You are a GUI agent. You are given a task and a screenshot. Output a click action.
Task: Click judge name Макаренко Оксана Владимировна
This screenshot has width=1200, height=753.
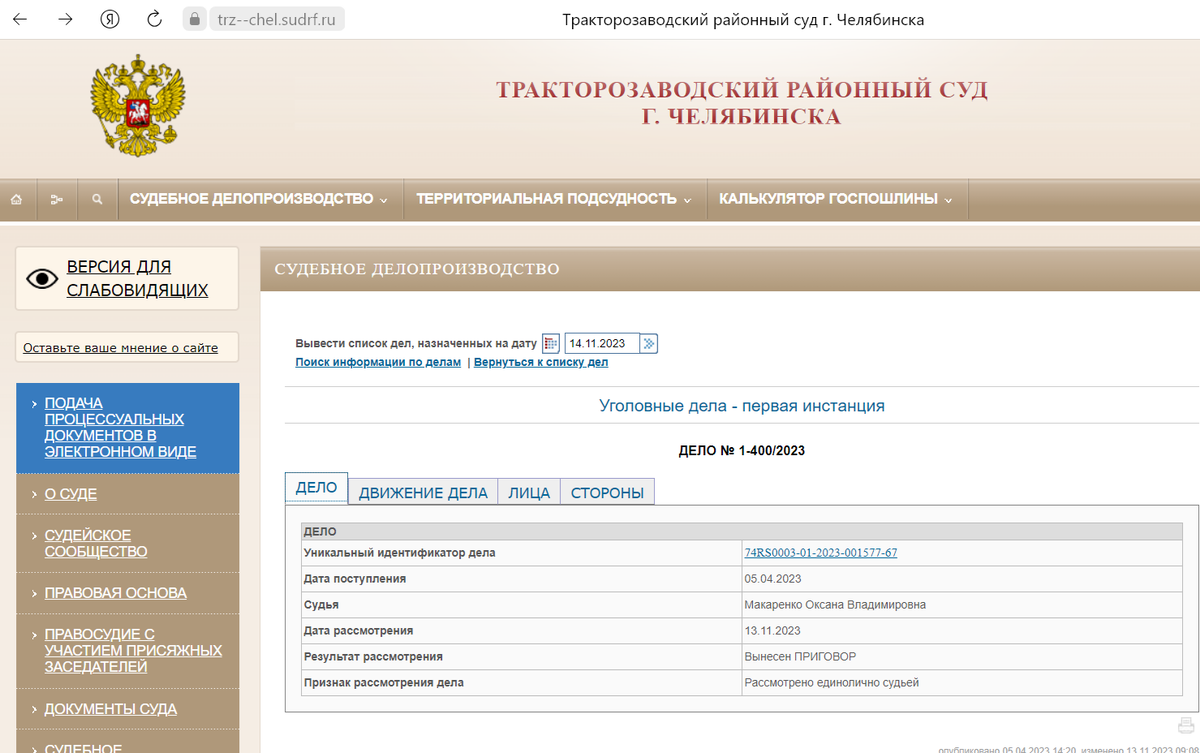pyautogui.click(x=835, y=605)
